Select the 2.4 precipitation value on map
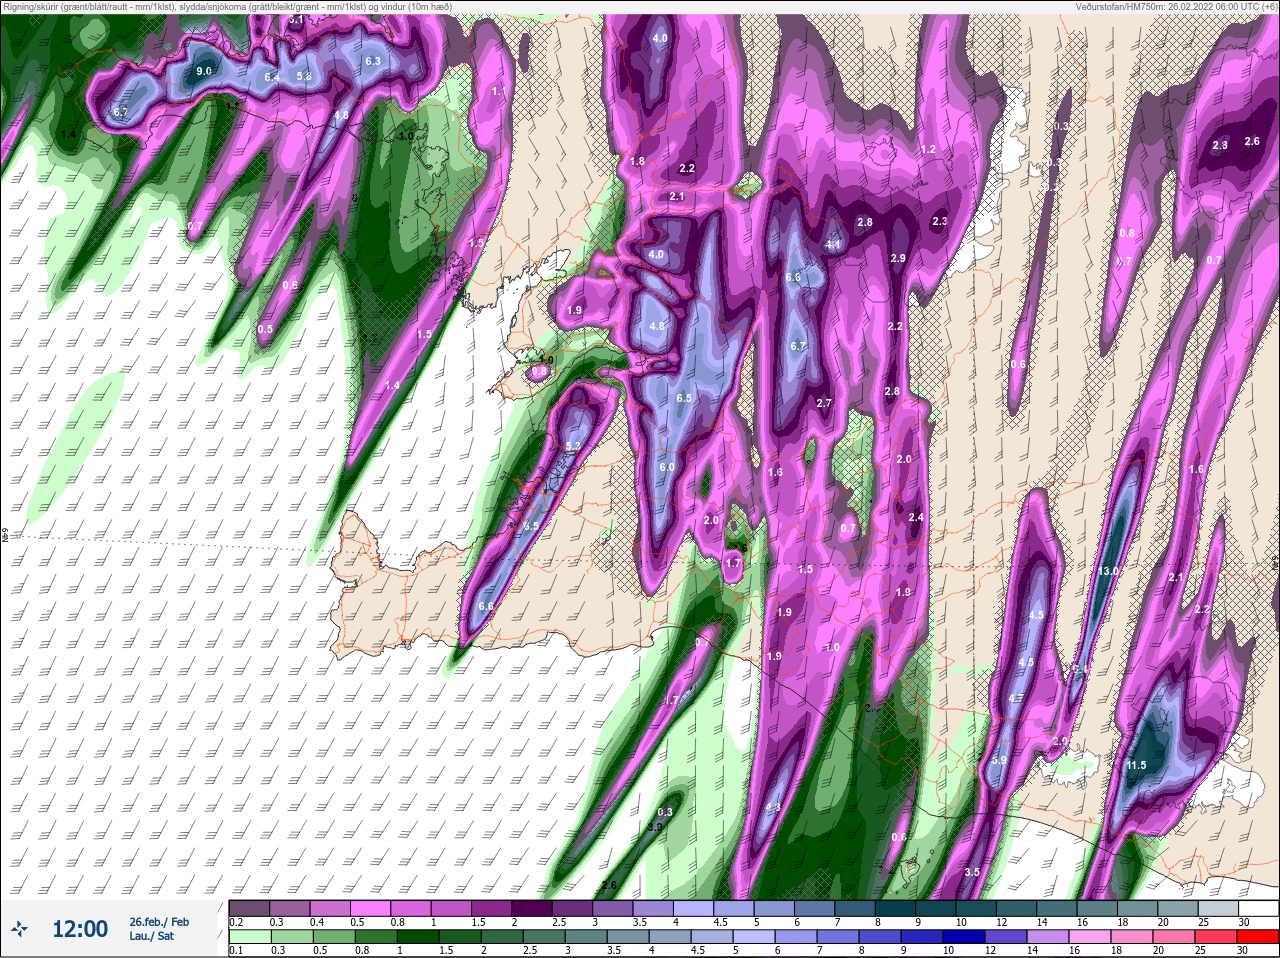 click(x=916, y=517)
